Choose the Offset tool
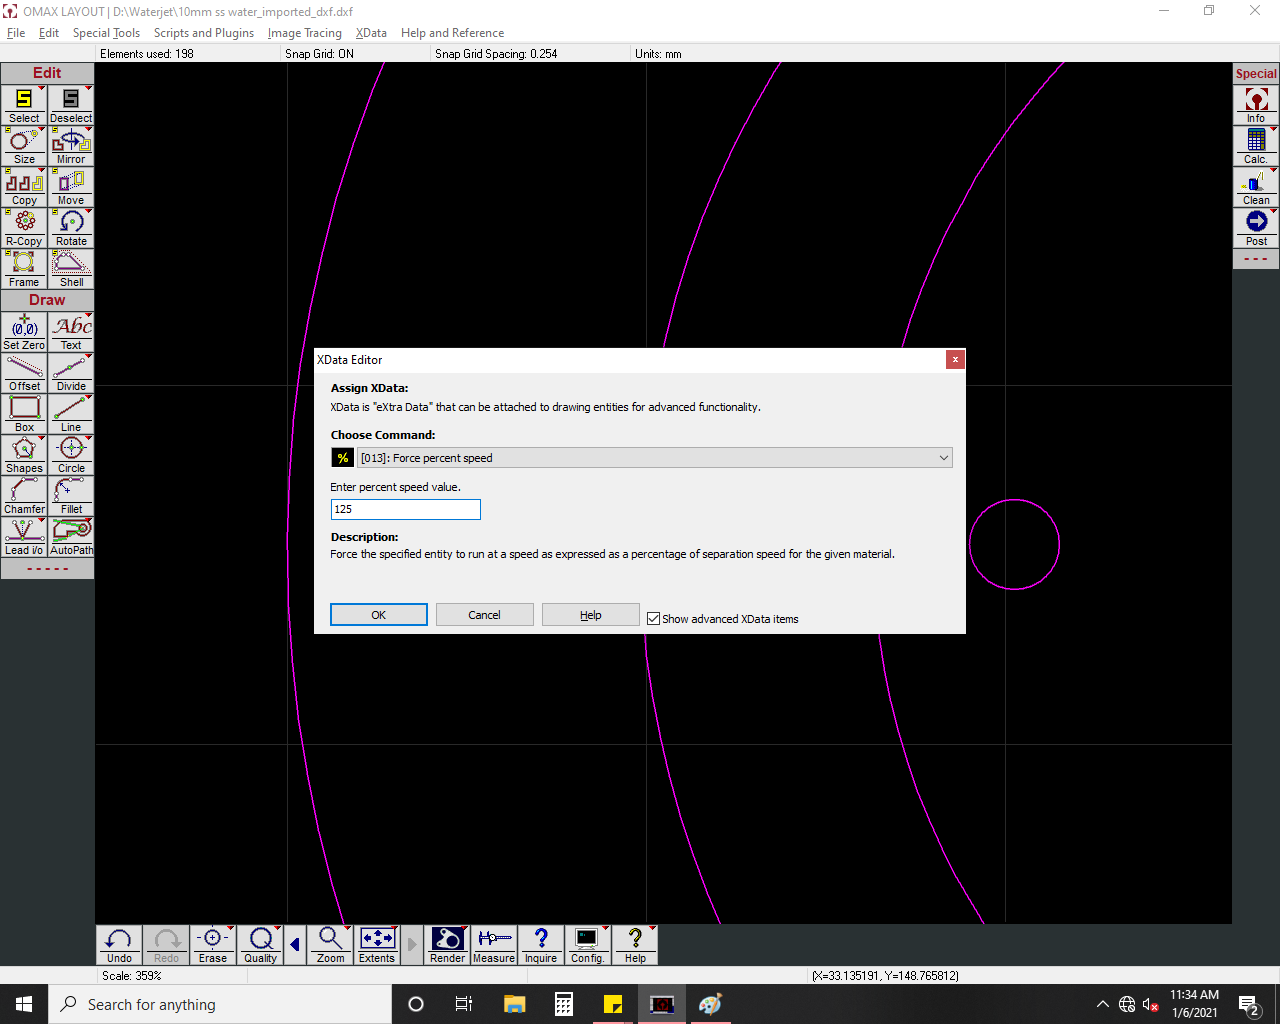 (24, 373)
